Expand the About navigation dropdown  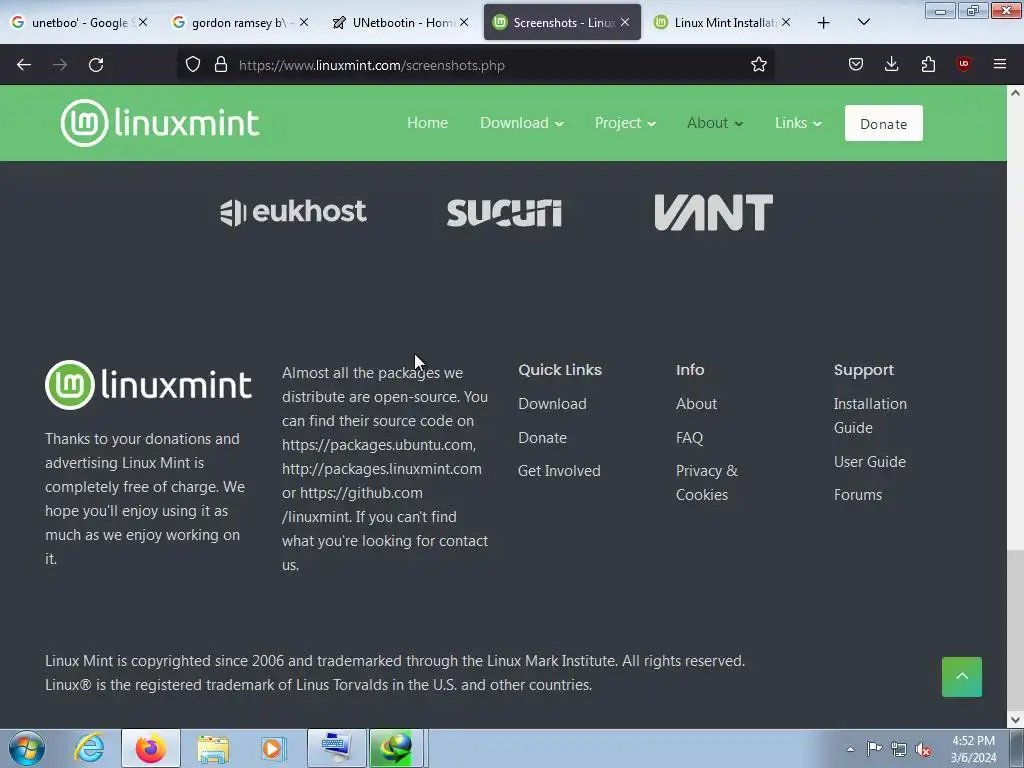(714, 123)
